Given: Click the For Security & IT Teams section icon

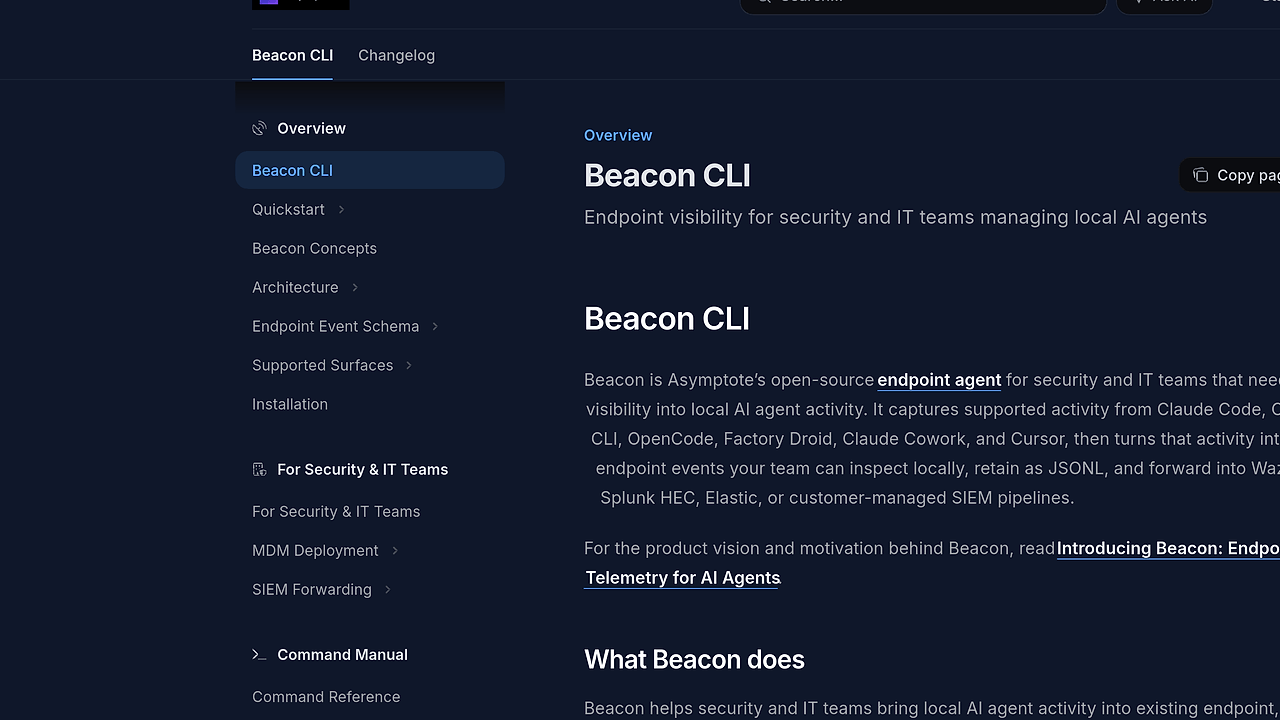Looking at the screenshot, I should click(x=259, y=469).
